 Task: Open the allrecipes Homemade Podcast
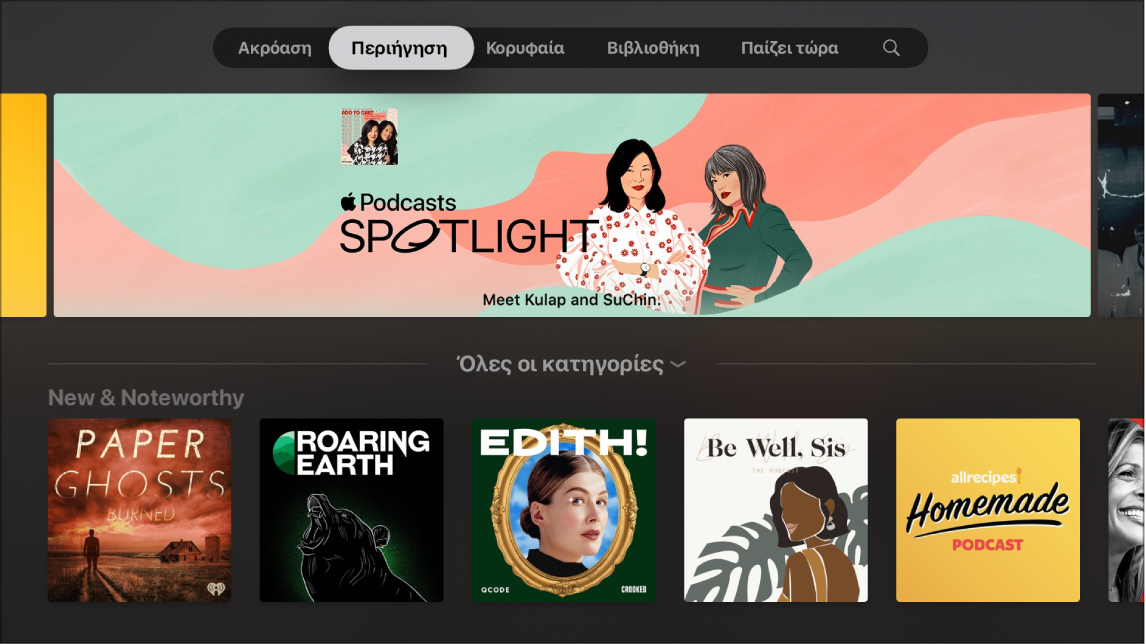click(x=987, y=510)
